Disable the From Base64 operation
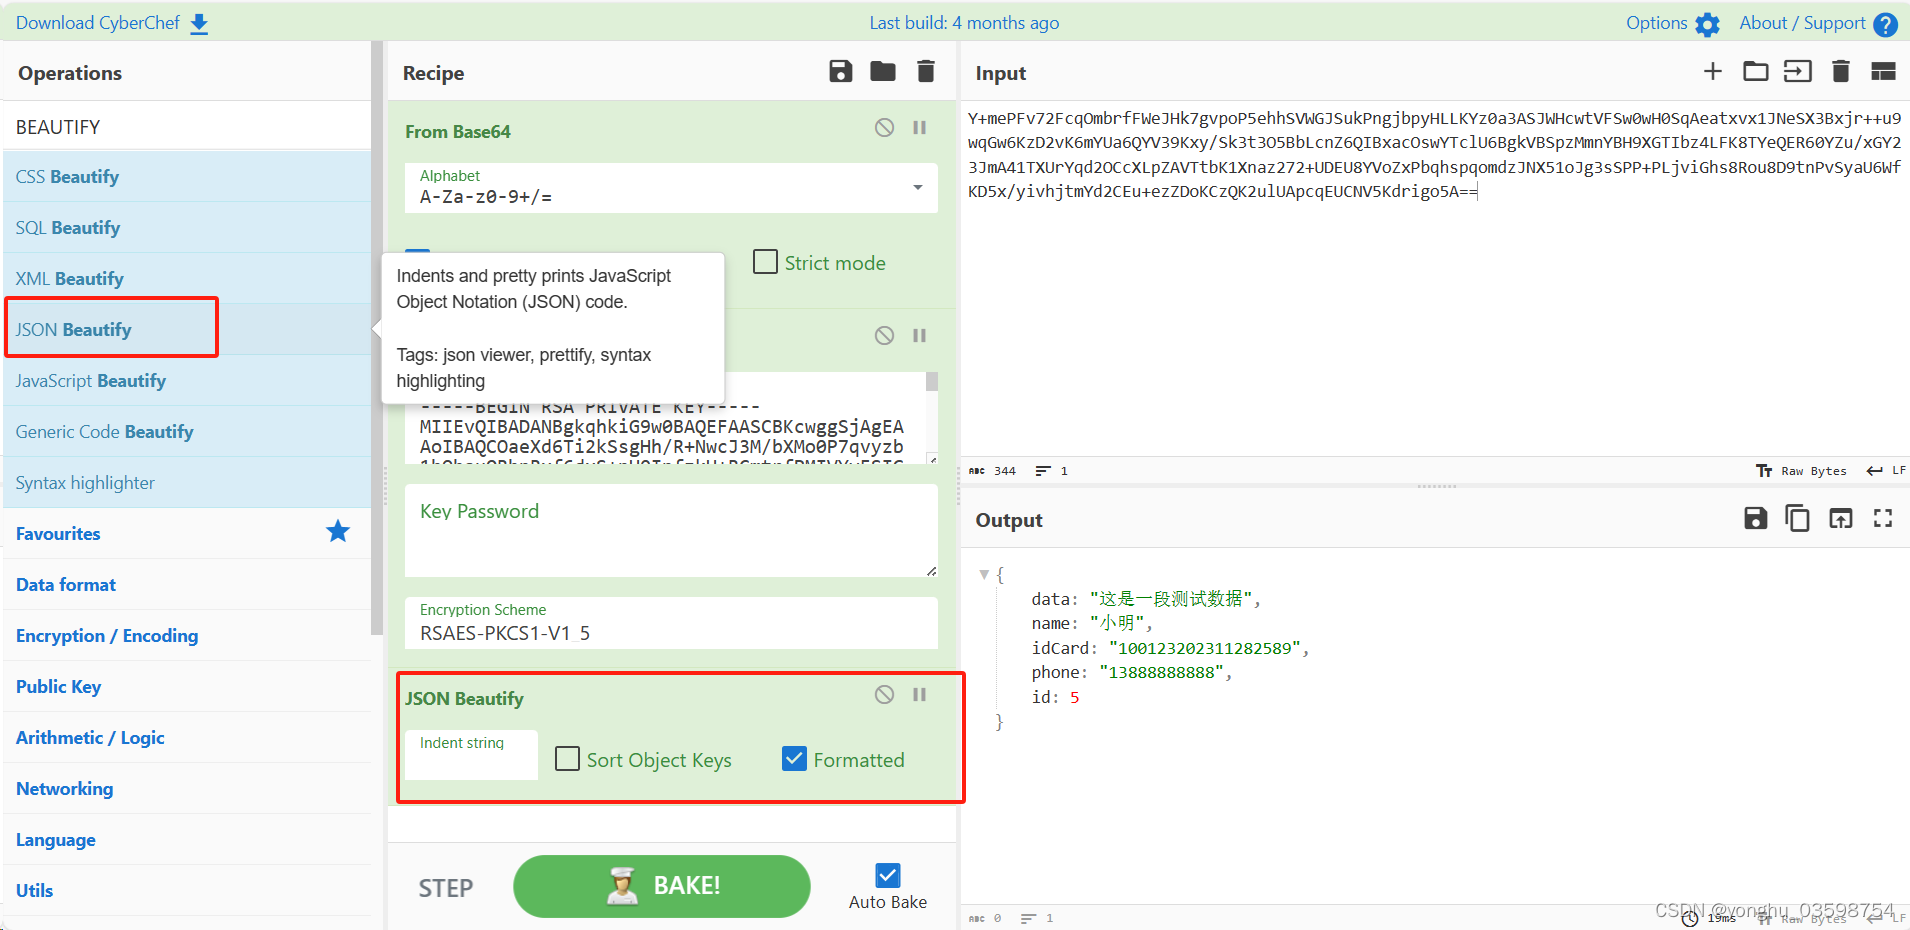This screenshot has height=930, width=1910. (884, 127)
